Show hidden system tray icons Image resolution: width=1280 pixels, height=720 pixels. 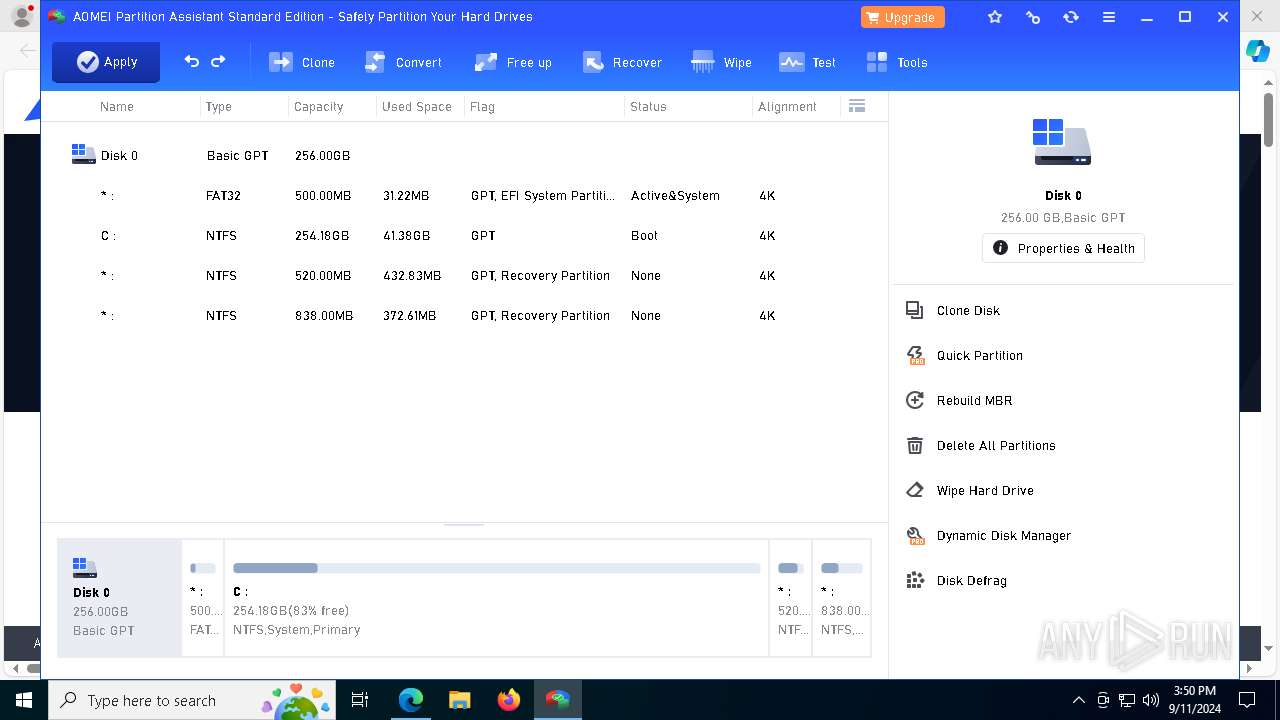click(1079, 700)
